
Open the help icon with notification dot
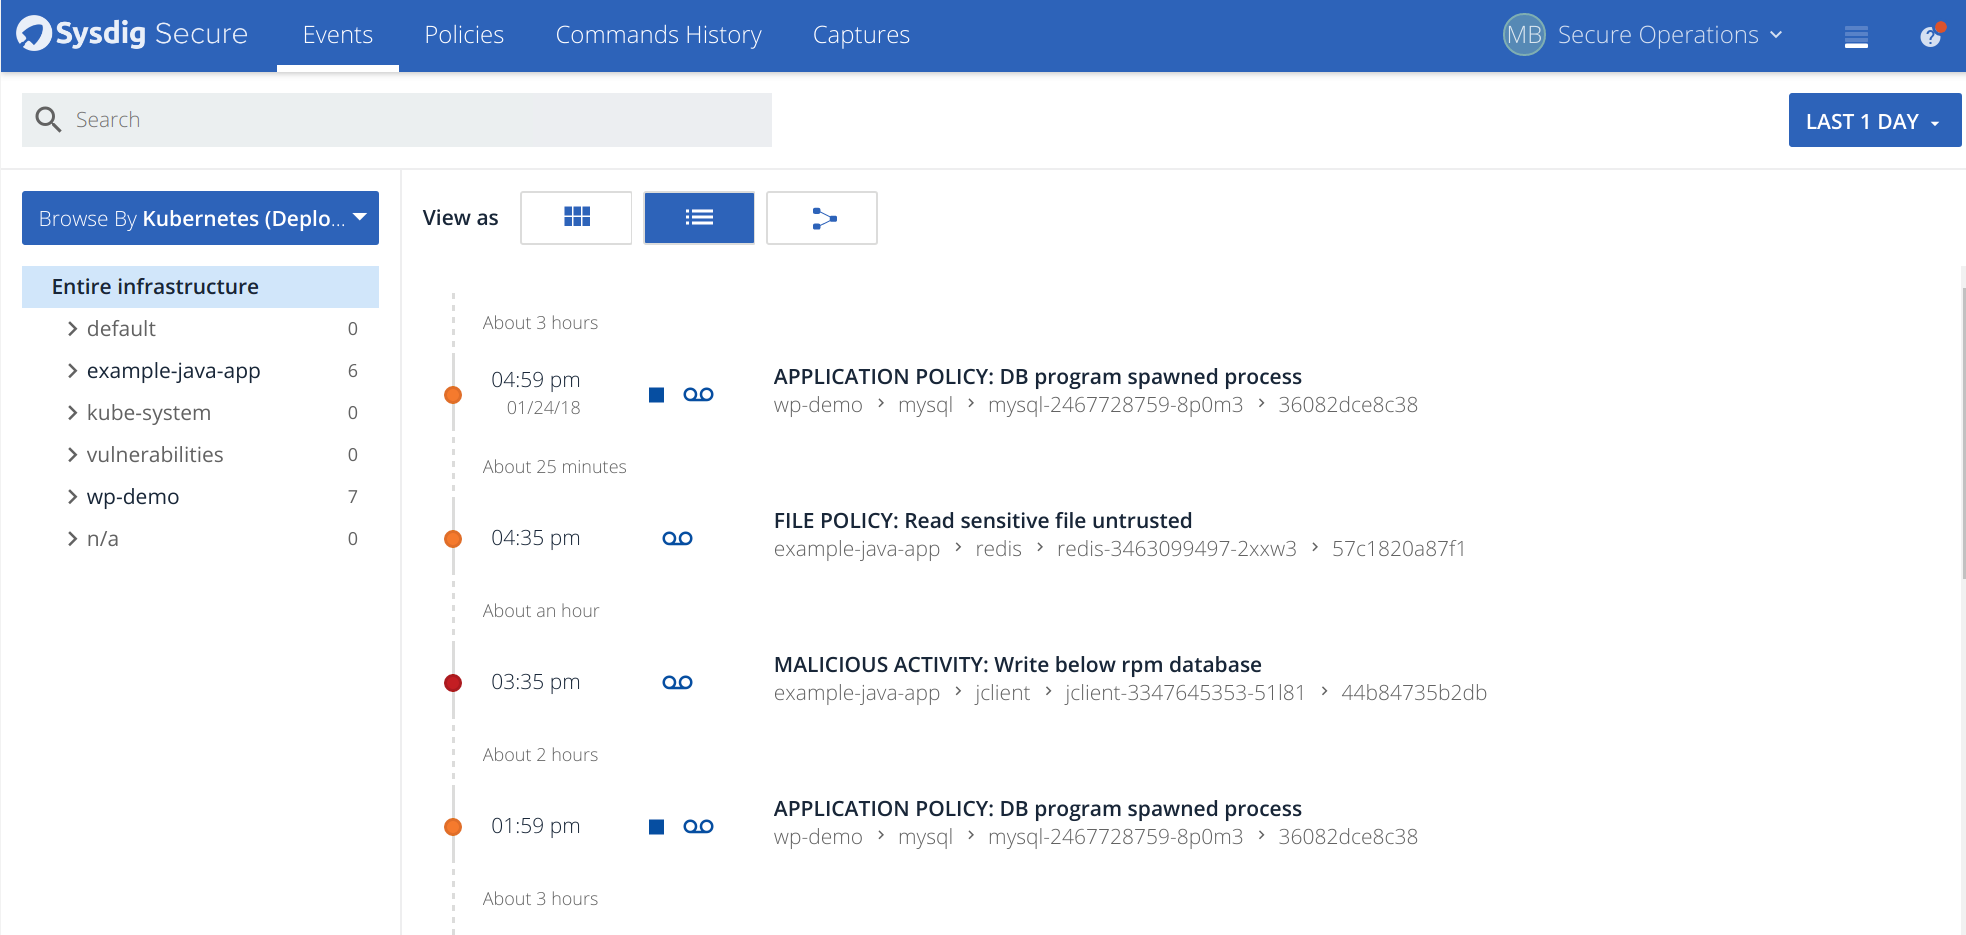tap(1931, 36)
